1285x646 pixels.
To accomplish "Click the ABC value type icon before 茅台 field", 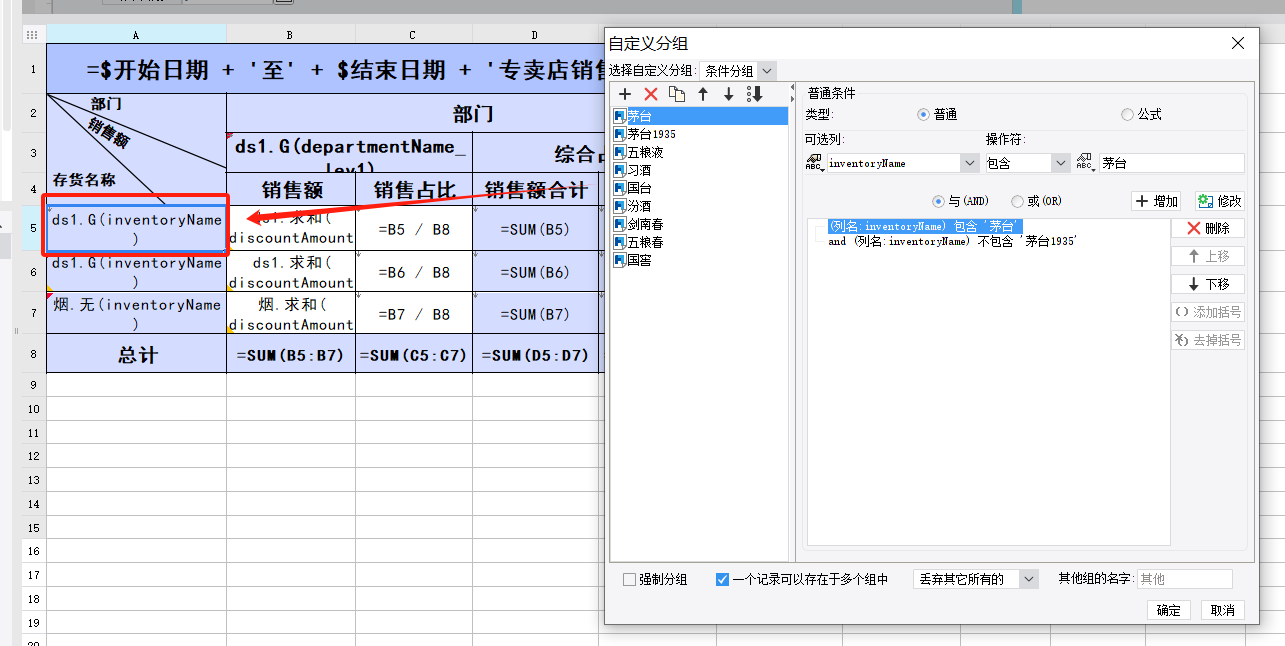I will (1085, 163).
